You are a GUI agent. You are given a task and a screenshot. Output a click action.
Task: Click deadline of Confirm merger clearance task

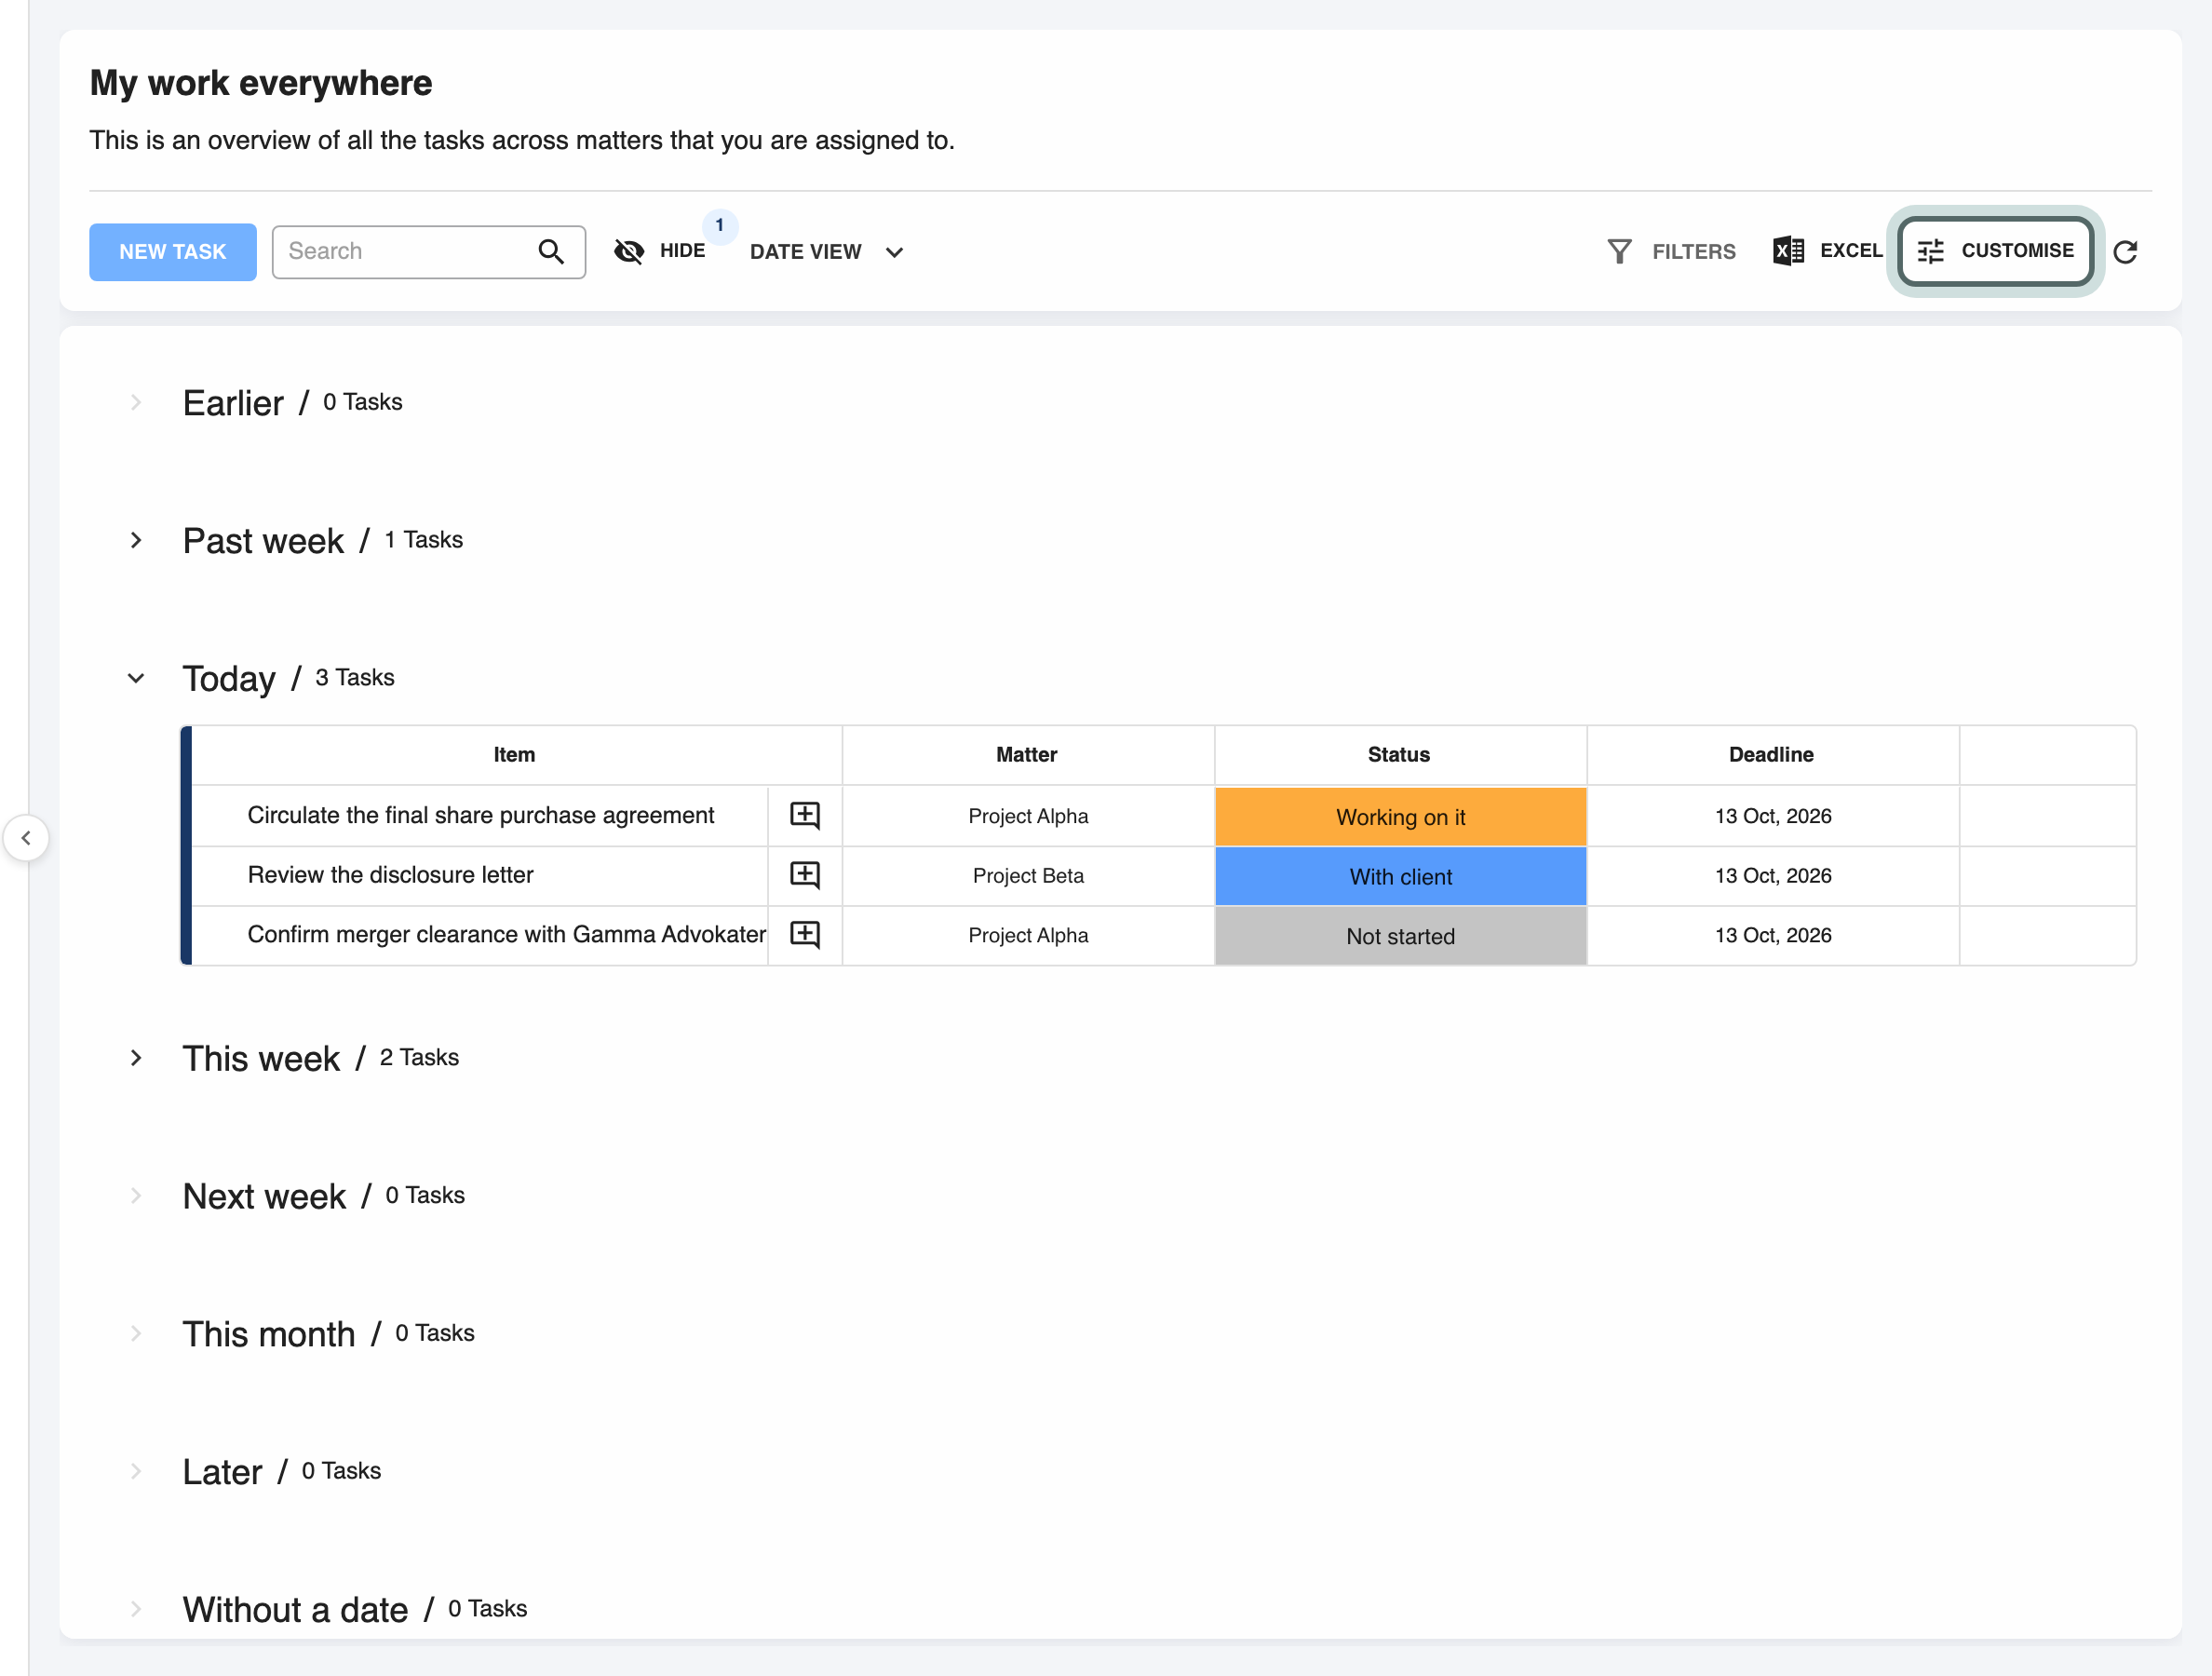[1773, 936]
